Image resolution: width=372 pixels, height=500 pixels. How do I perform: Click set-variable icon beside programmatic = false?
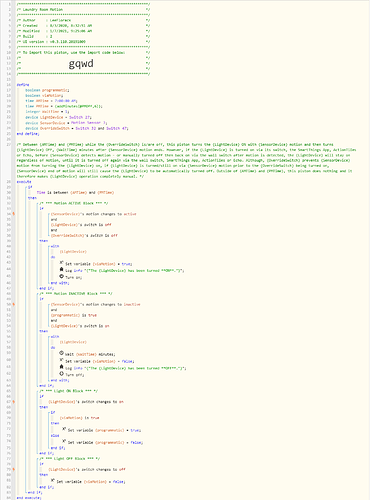coord(64,441)
